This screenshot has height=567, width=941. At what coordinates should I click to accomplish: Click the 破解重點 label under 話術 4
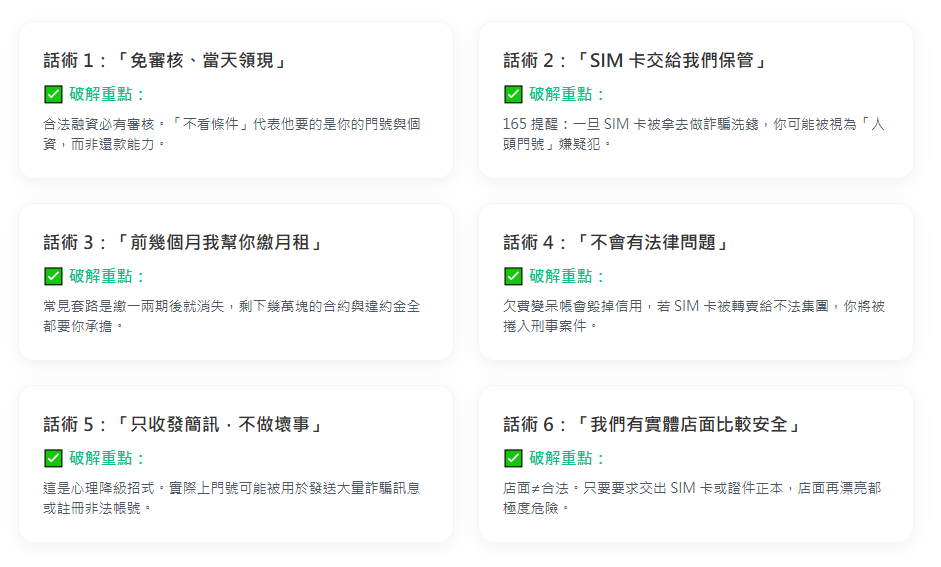tap(566, 276)
